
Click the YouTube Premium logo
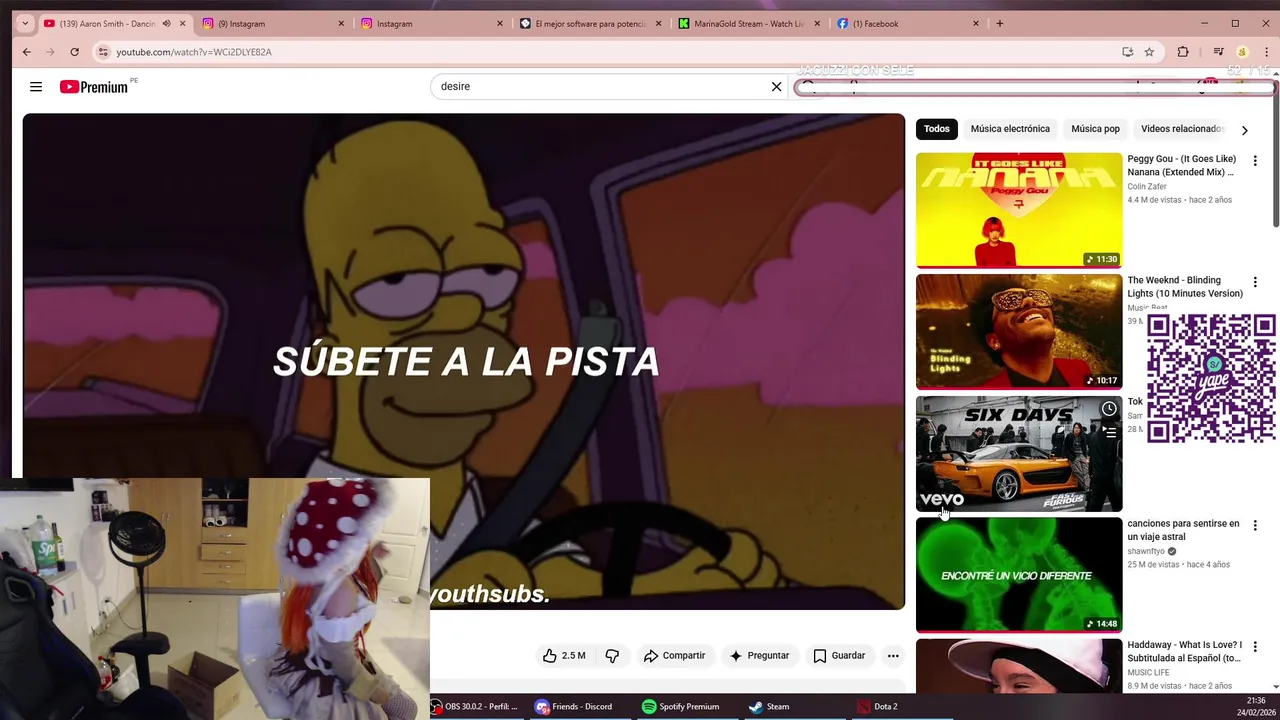[x=94, y=87]
